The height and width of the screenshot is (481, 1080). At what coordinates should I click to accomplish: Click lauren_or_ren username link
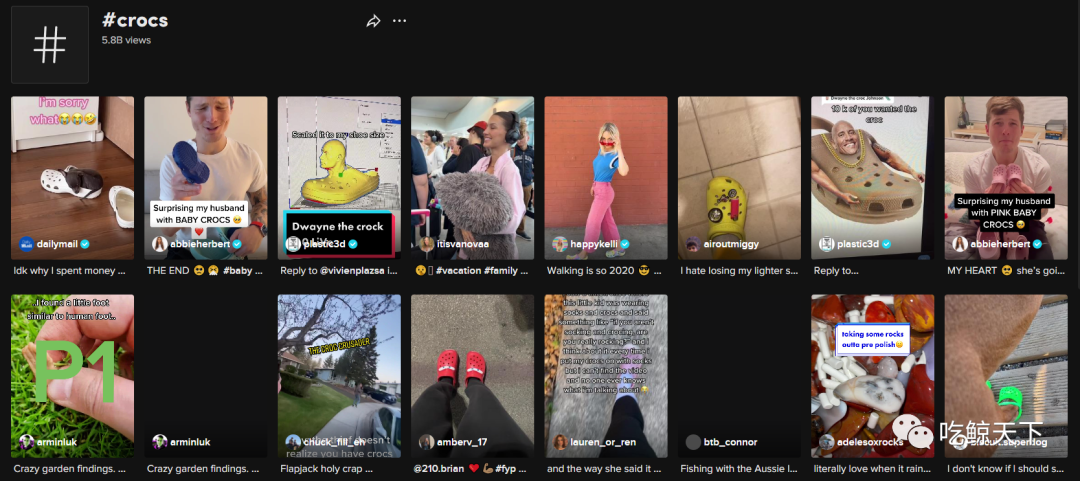point(602,442)
